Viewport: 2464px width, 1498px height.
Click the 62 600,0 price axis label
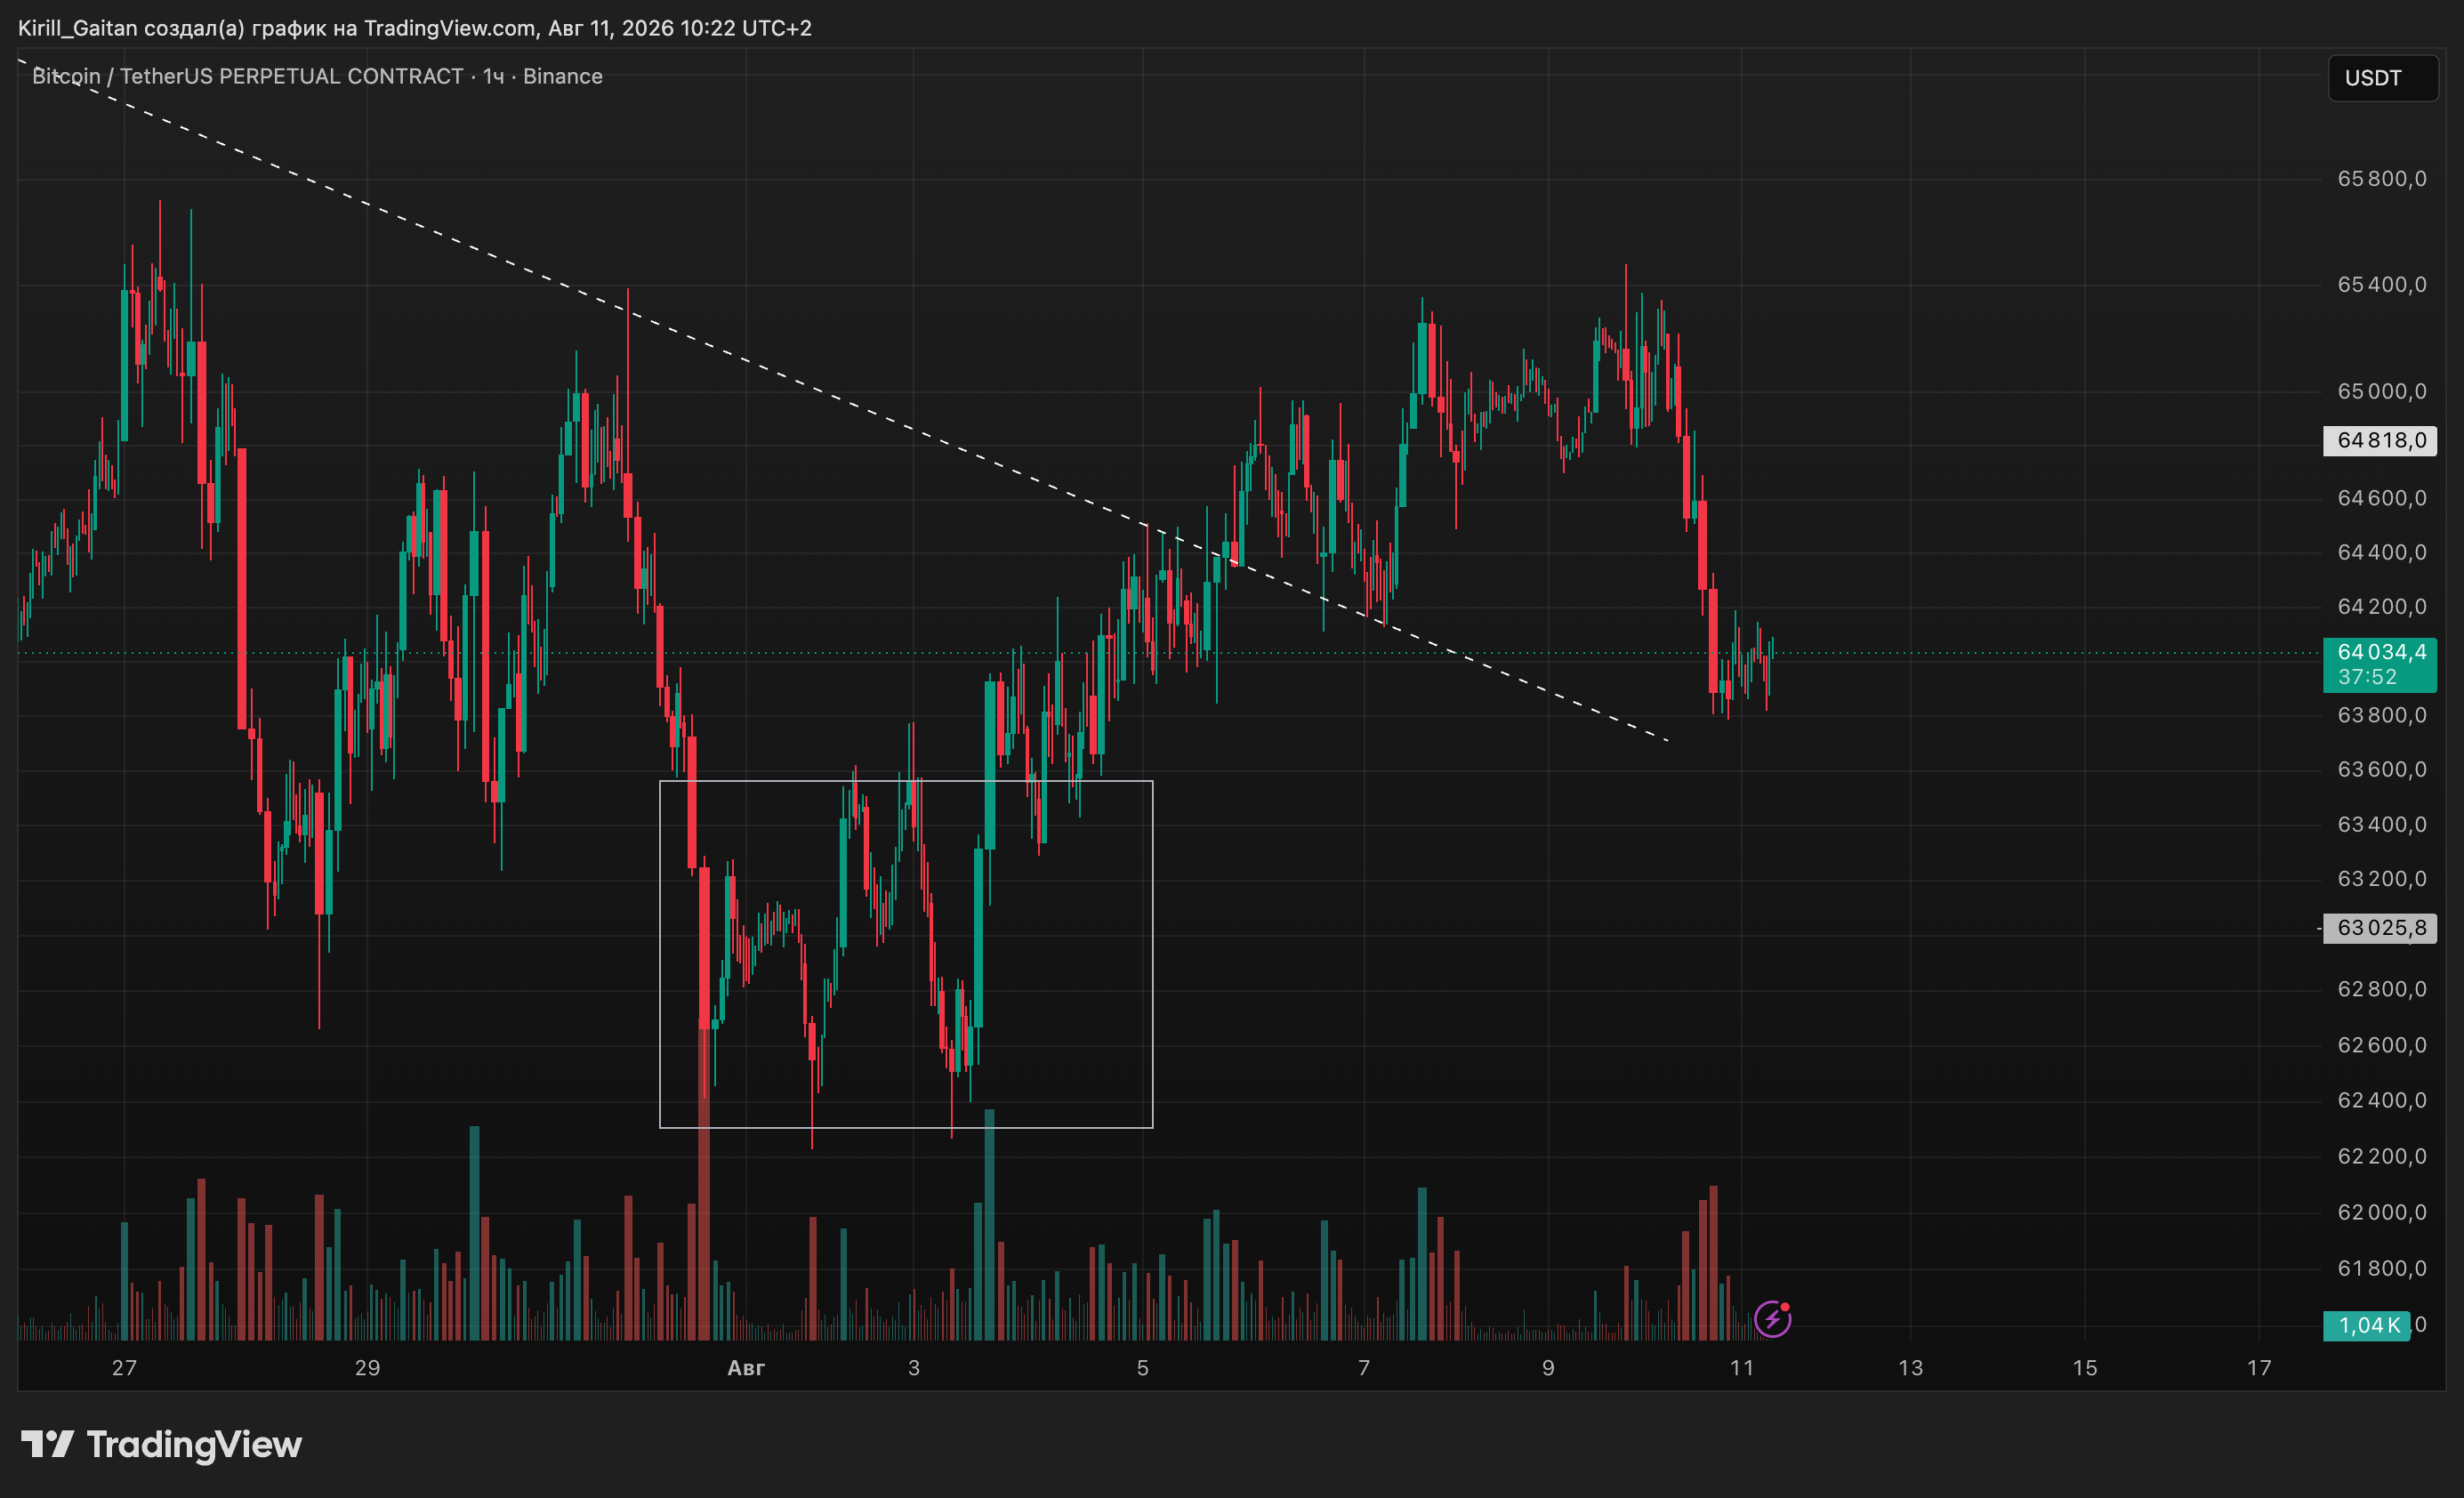(2381, 1045)
